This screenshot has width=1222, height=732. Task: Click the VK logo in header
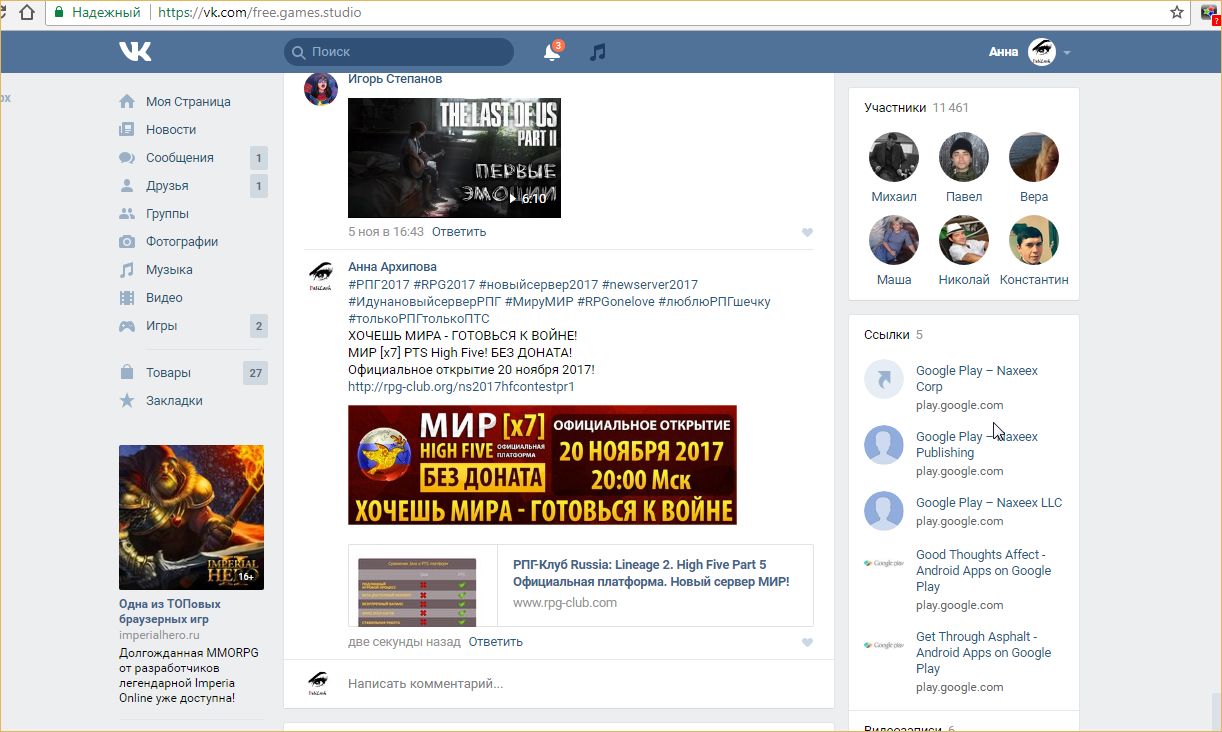pos(135,52)
